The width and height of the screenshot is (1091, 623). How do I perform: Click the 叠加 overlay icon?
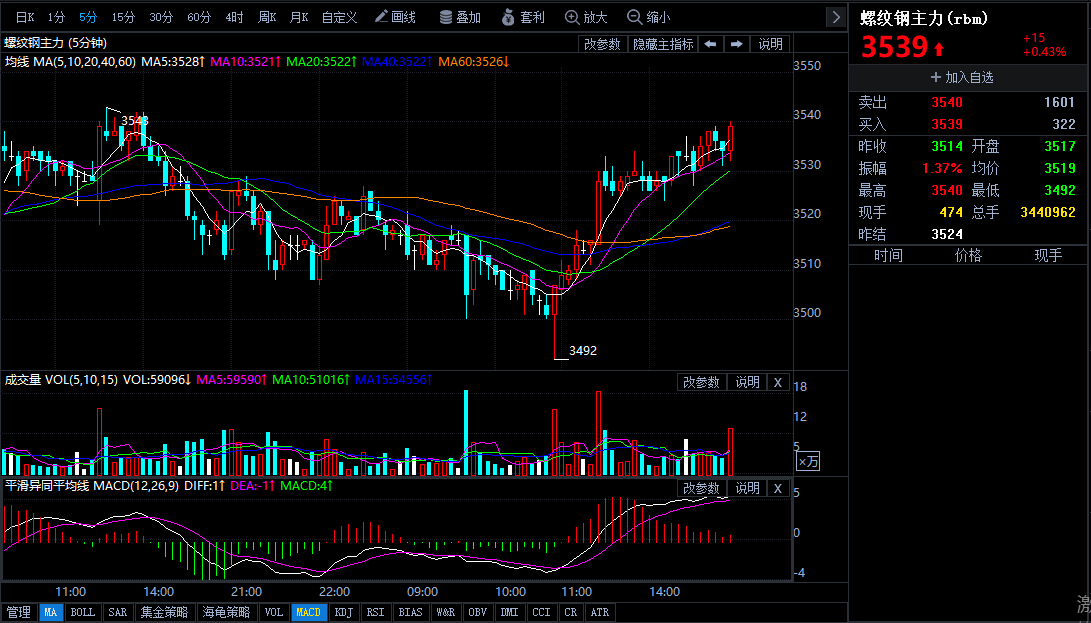click(460, 17)
